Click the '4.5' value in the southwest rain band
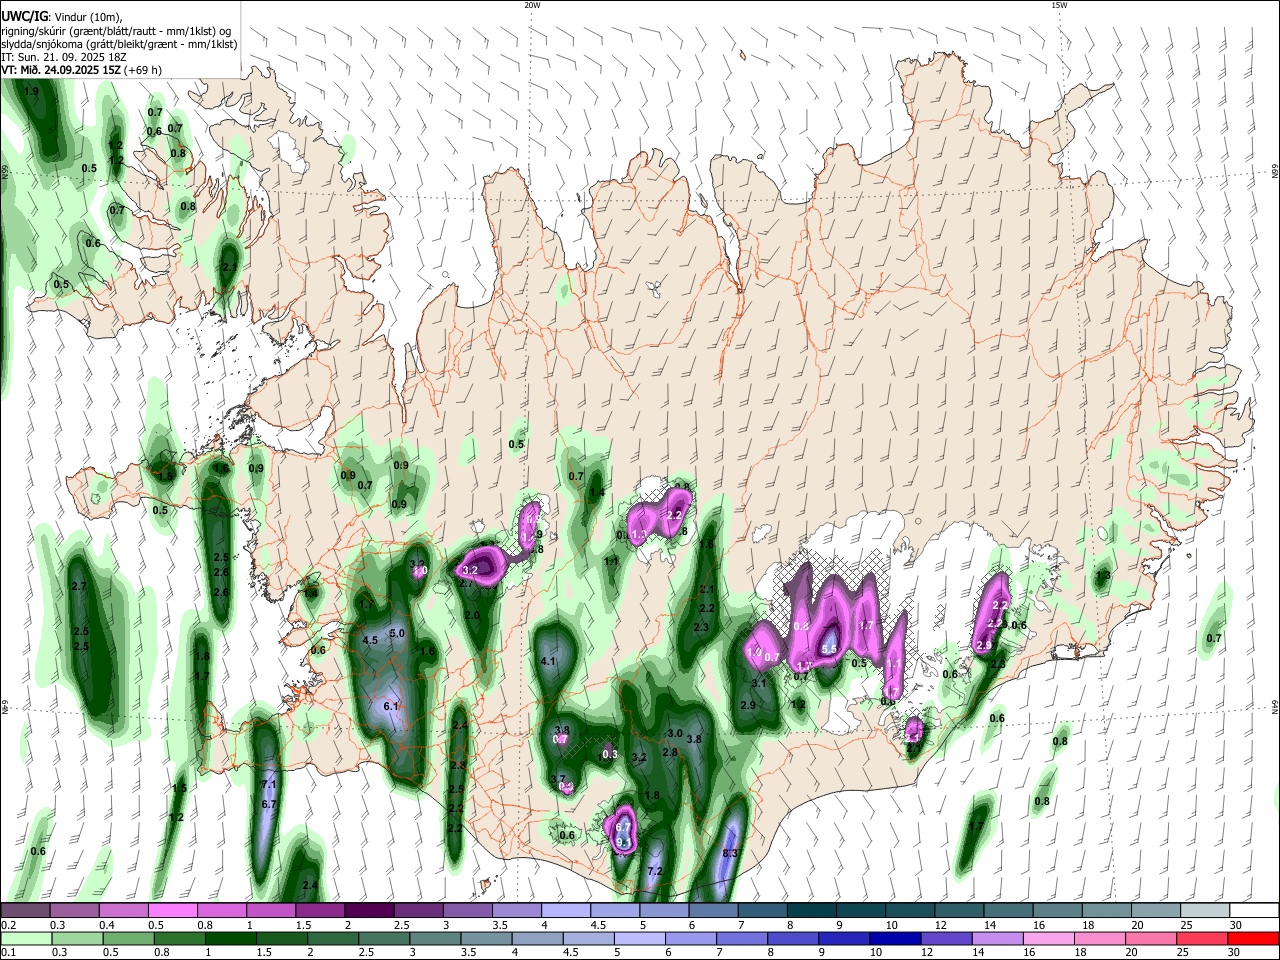The width and height of the screenshot is (1280, 960). click(x=369, y=640)
